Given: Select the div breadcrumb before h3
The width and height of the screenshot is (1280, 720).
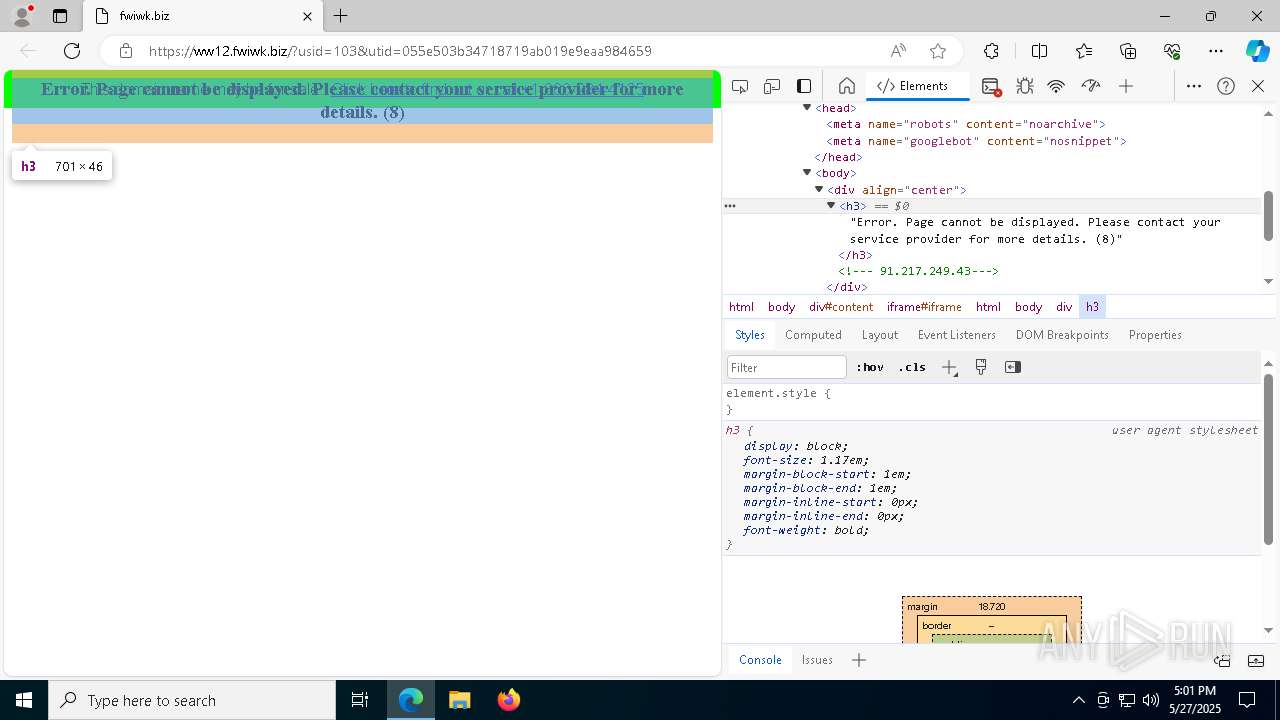Looking at the screenshot, I should tap(1064, 307).
